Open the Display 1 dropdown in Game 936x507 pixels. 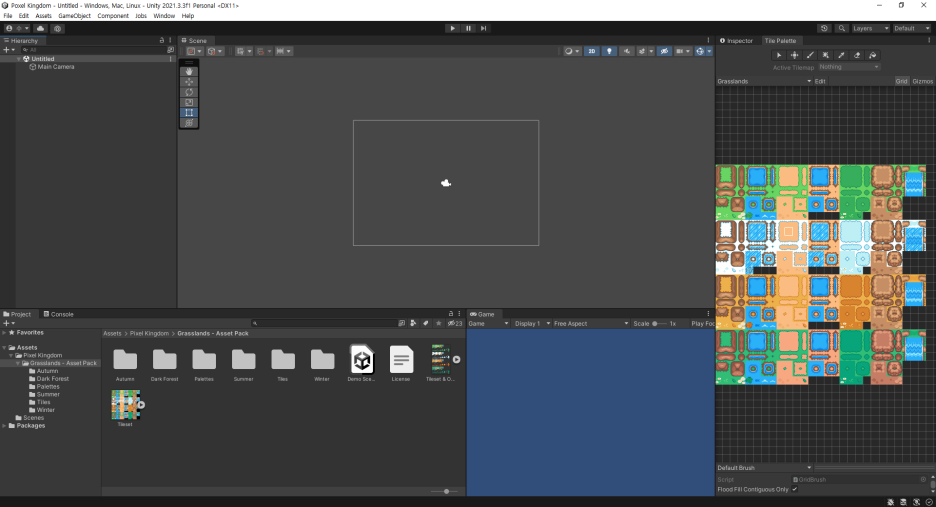tap(532, 323)
